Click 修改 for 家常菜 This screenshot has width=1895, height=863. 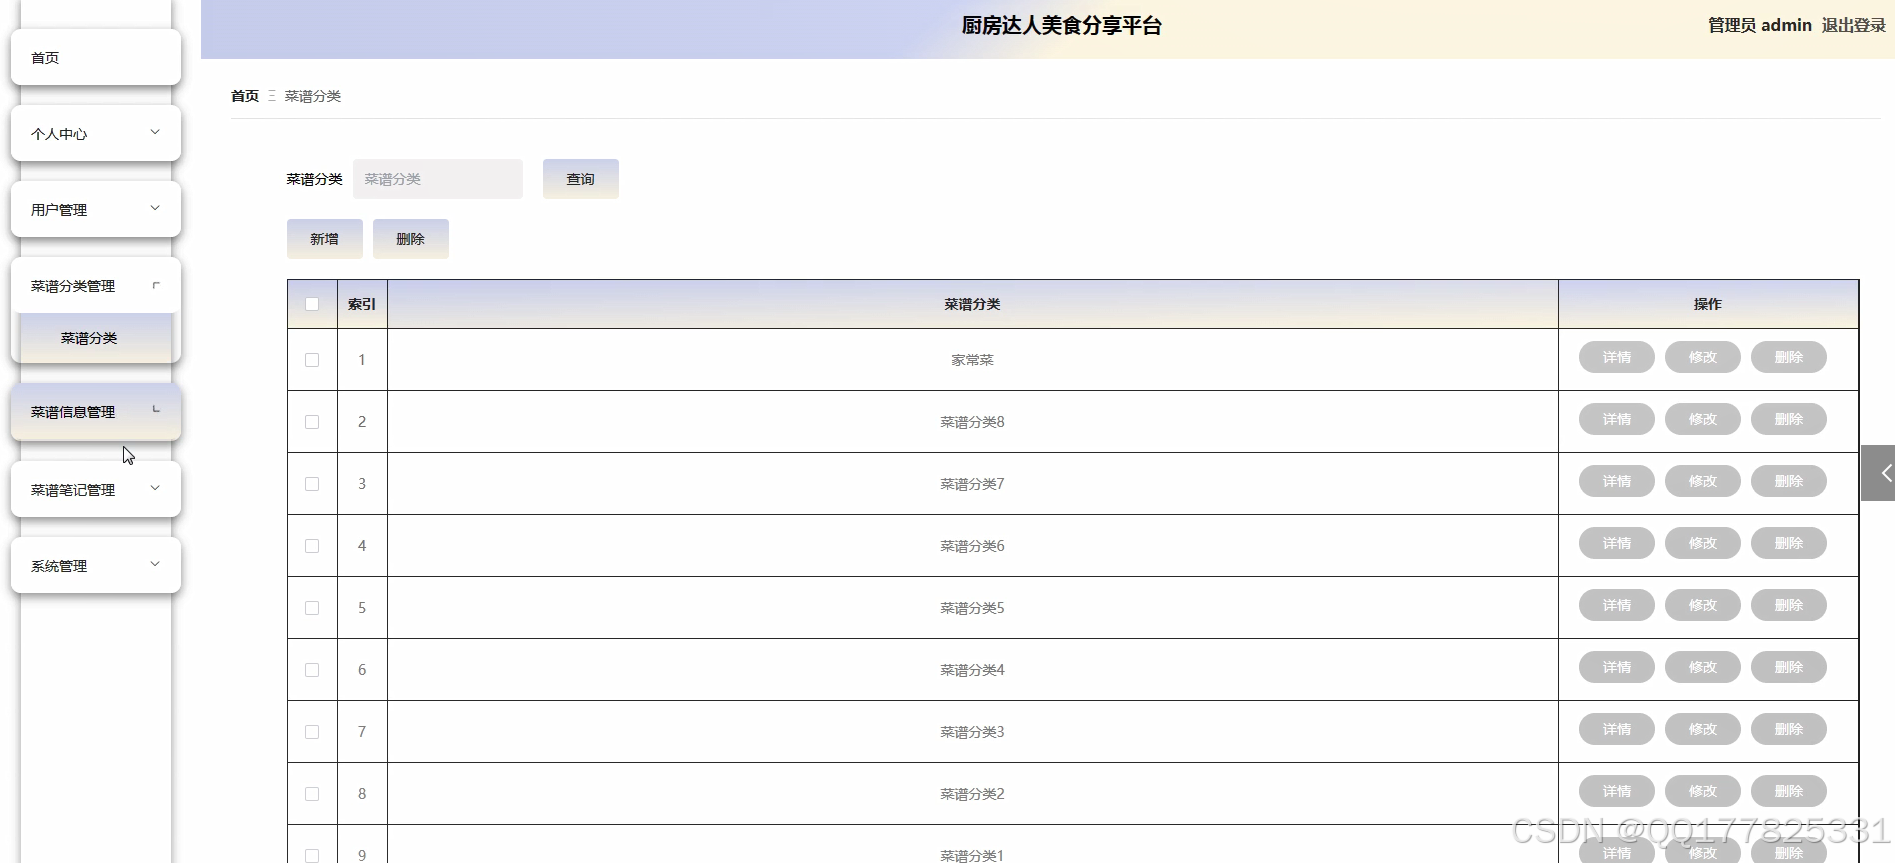click(x=1703, y=357)
